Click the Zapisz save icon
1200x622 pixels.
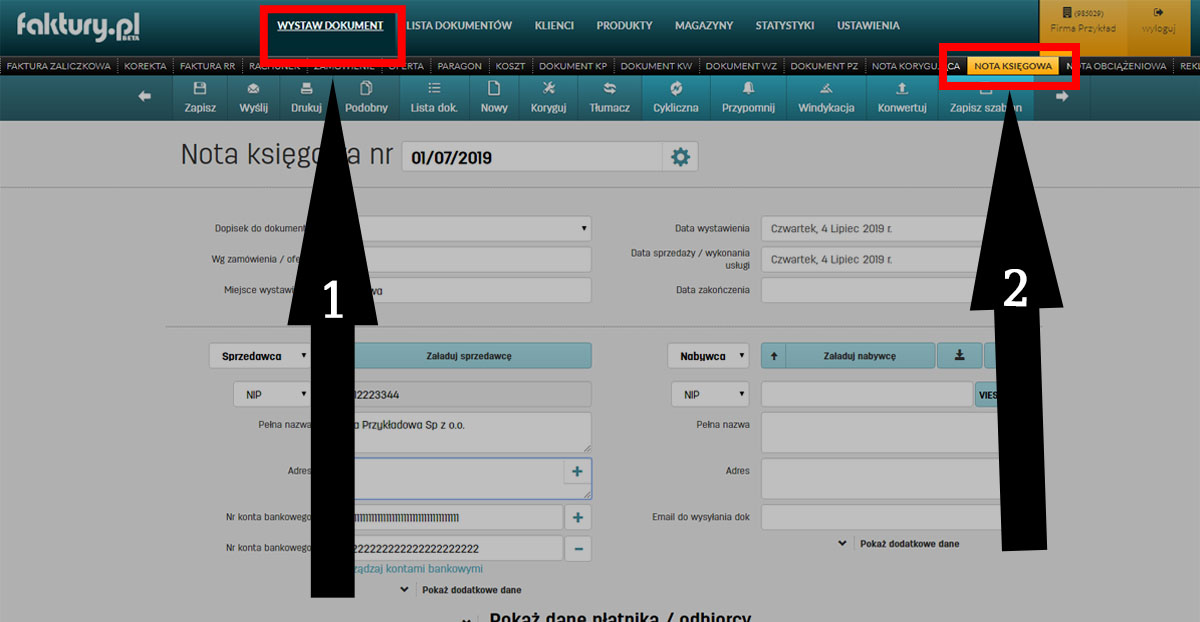coord(200,88)
